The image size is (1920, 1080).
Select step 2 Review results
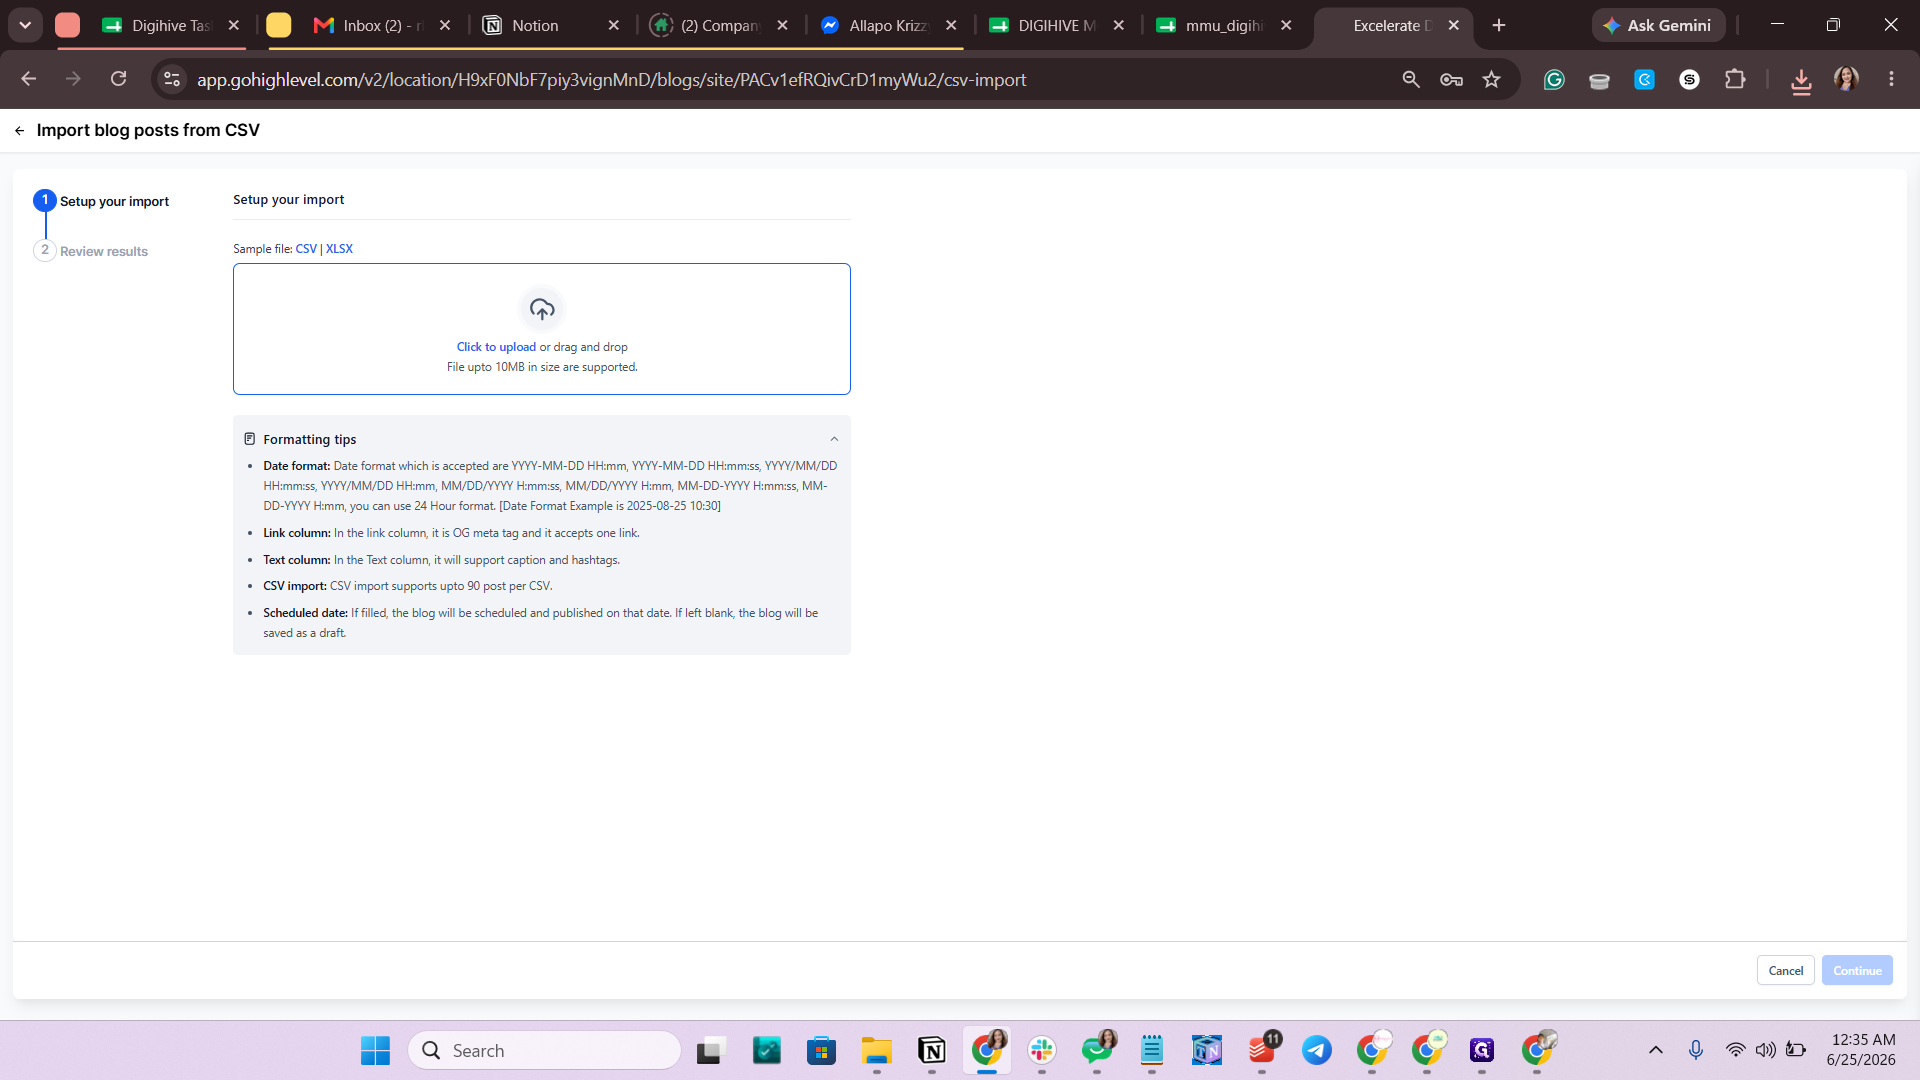pos(91,251)
